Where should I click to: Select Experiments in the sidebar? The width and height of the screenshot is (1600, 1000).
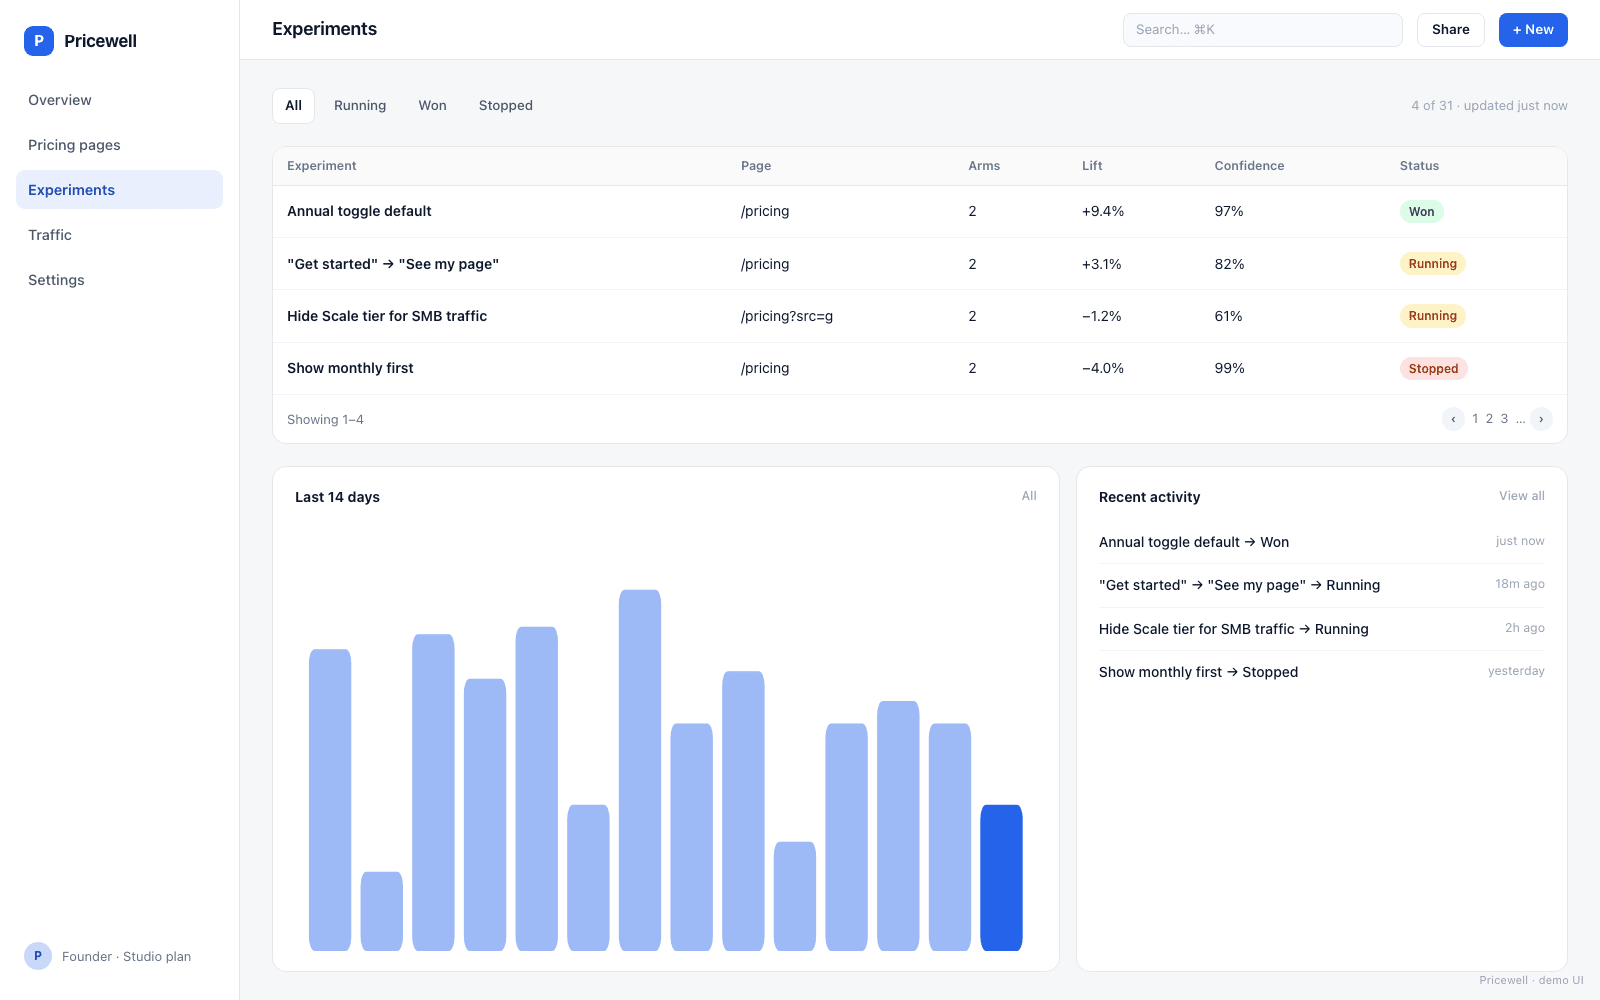tap(119, 190)
